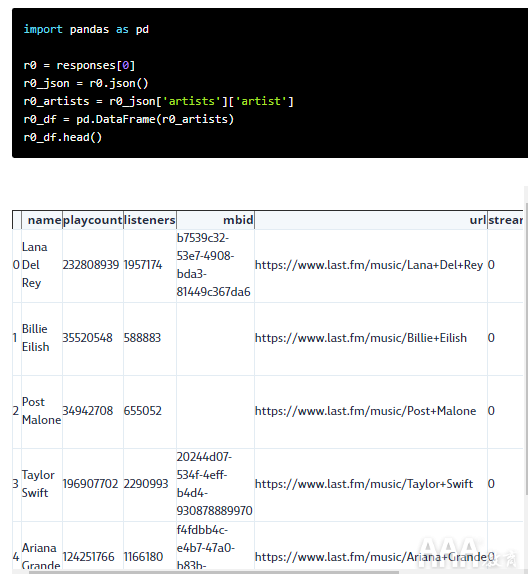Click the Billie+Eilish last.fm URL
The height and width of the screenshot is (574, 528).
361,338
